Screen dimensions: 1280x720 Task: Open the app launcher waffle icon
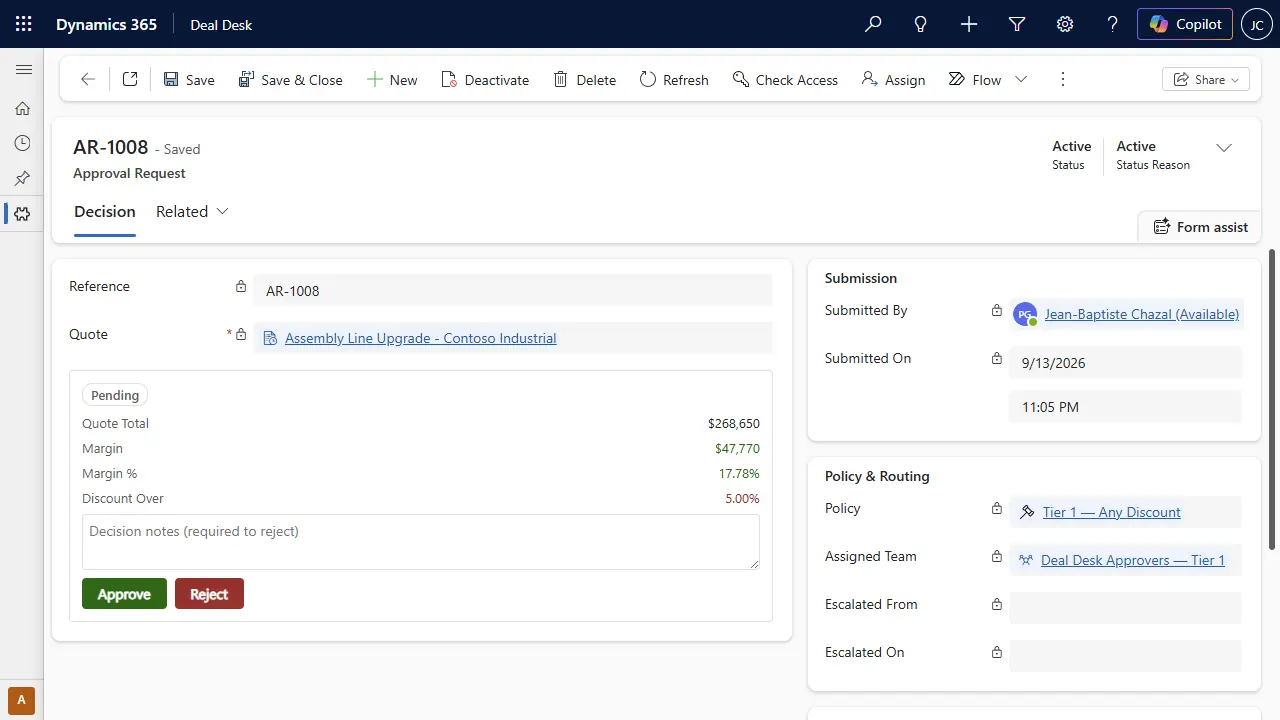(24, 24)
